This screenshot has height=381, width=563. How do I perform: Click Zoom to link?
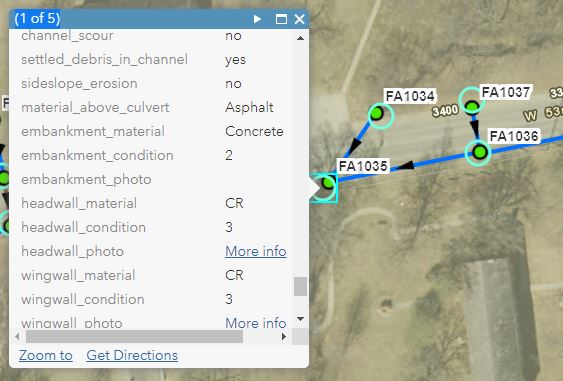(46, 355)
